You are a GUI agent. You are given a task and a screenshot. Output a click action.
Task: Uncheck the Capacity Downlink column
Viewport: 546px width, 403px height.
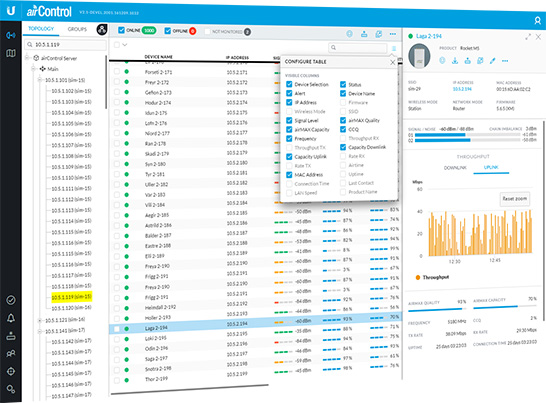pyautogui.click(x=343, y=147)
